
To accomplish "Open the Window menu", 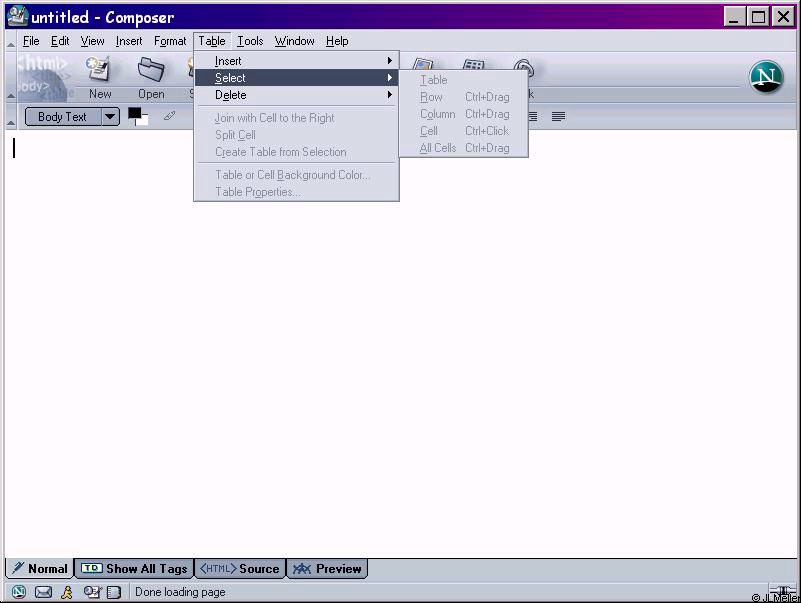I will pyautogui.click(x=294, y=41).
